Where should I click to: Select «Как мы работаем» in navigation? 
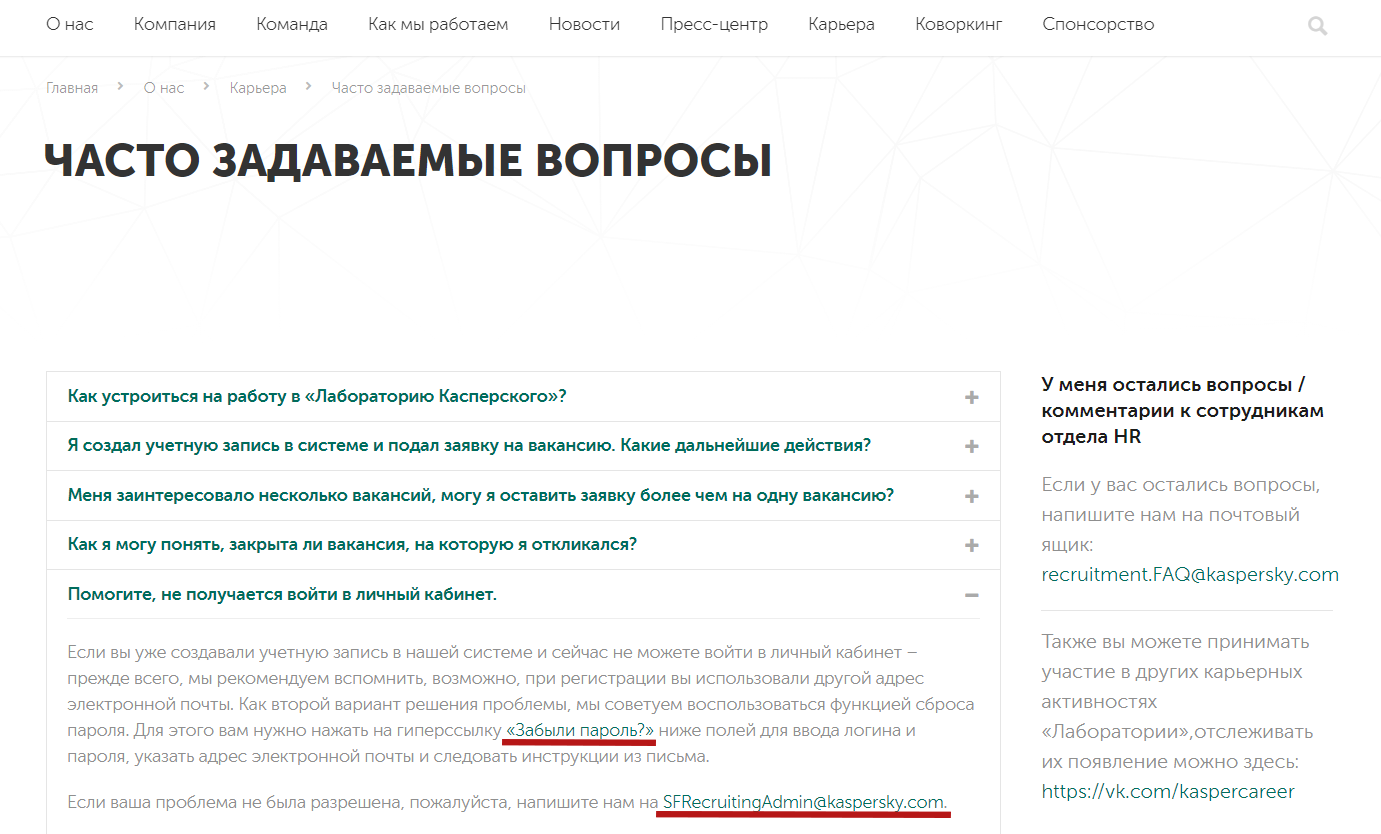[x=438, y=24]
